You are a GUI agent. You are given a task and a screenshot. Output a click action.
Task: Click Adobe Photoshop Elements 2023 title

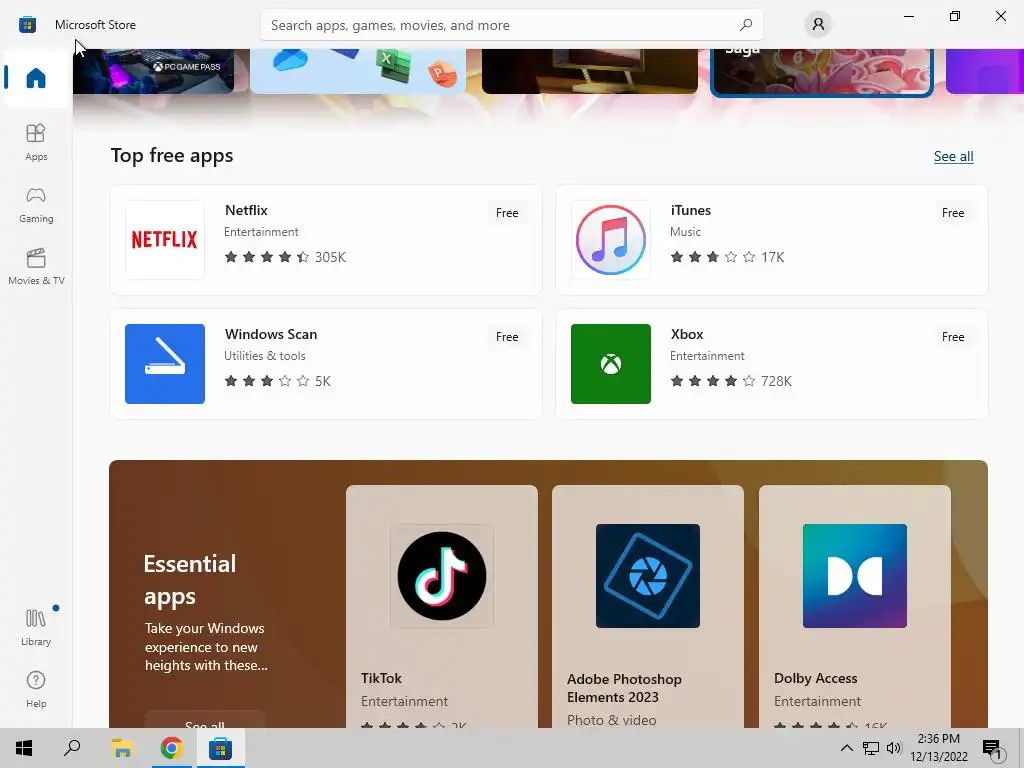624,688
